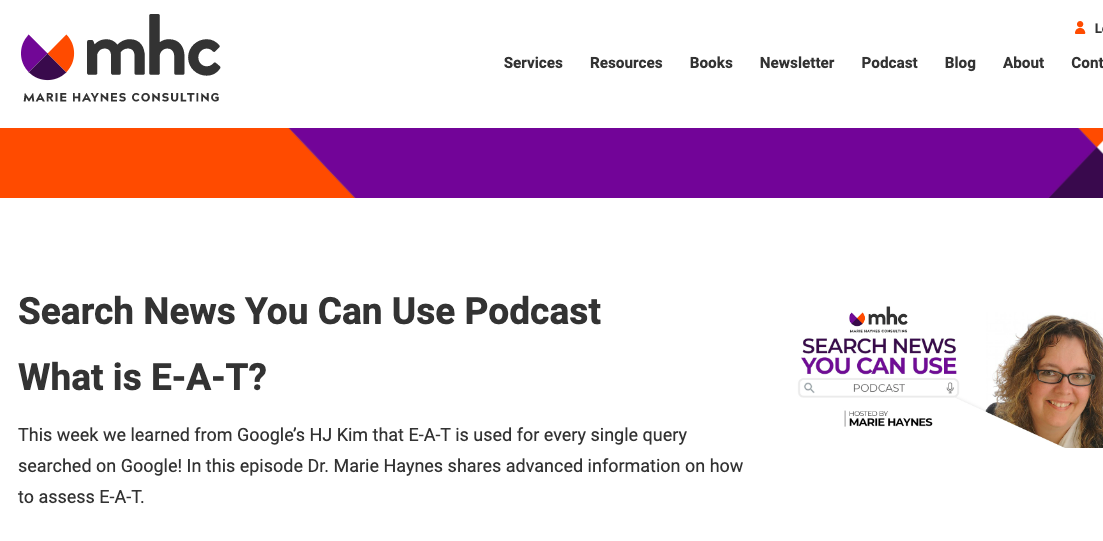Go to the Books page
Viewport: 1103px width, 541px height.
point(710,63)
